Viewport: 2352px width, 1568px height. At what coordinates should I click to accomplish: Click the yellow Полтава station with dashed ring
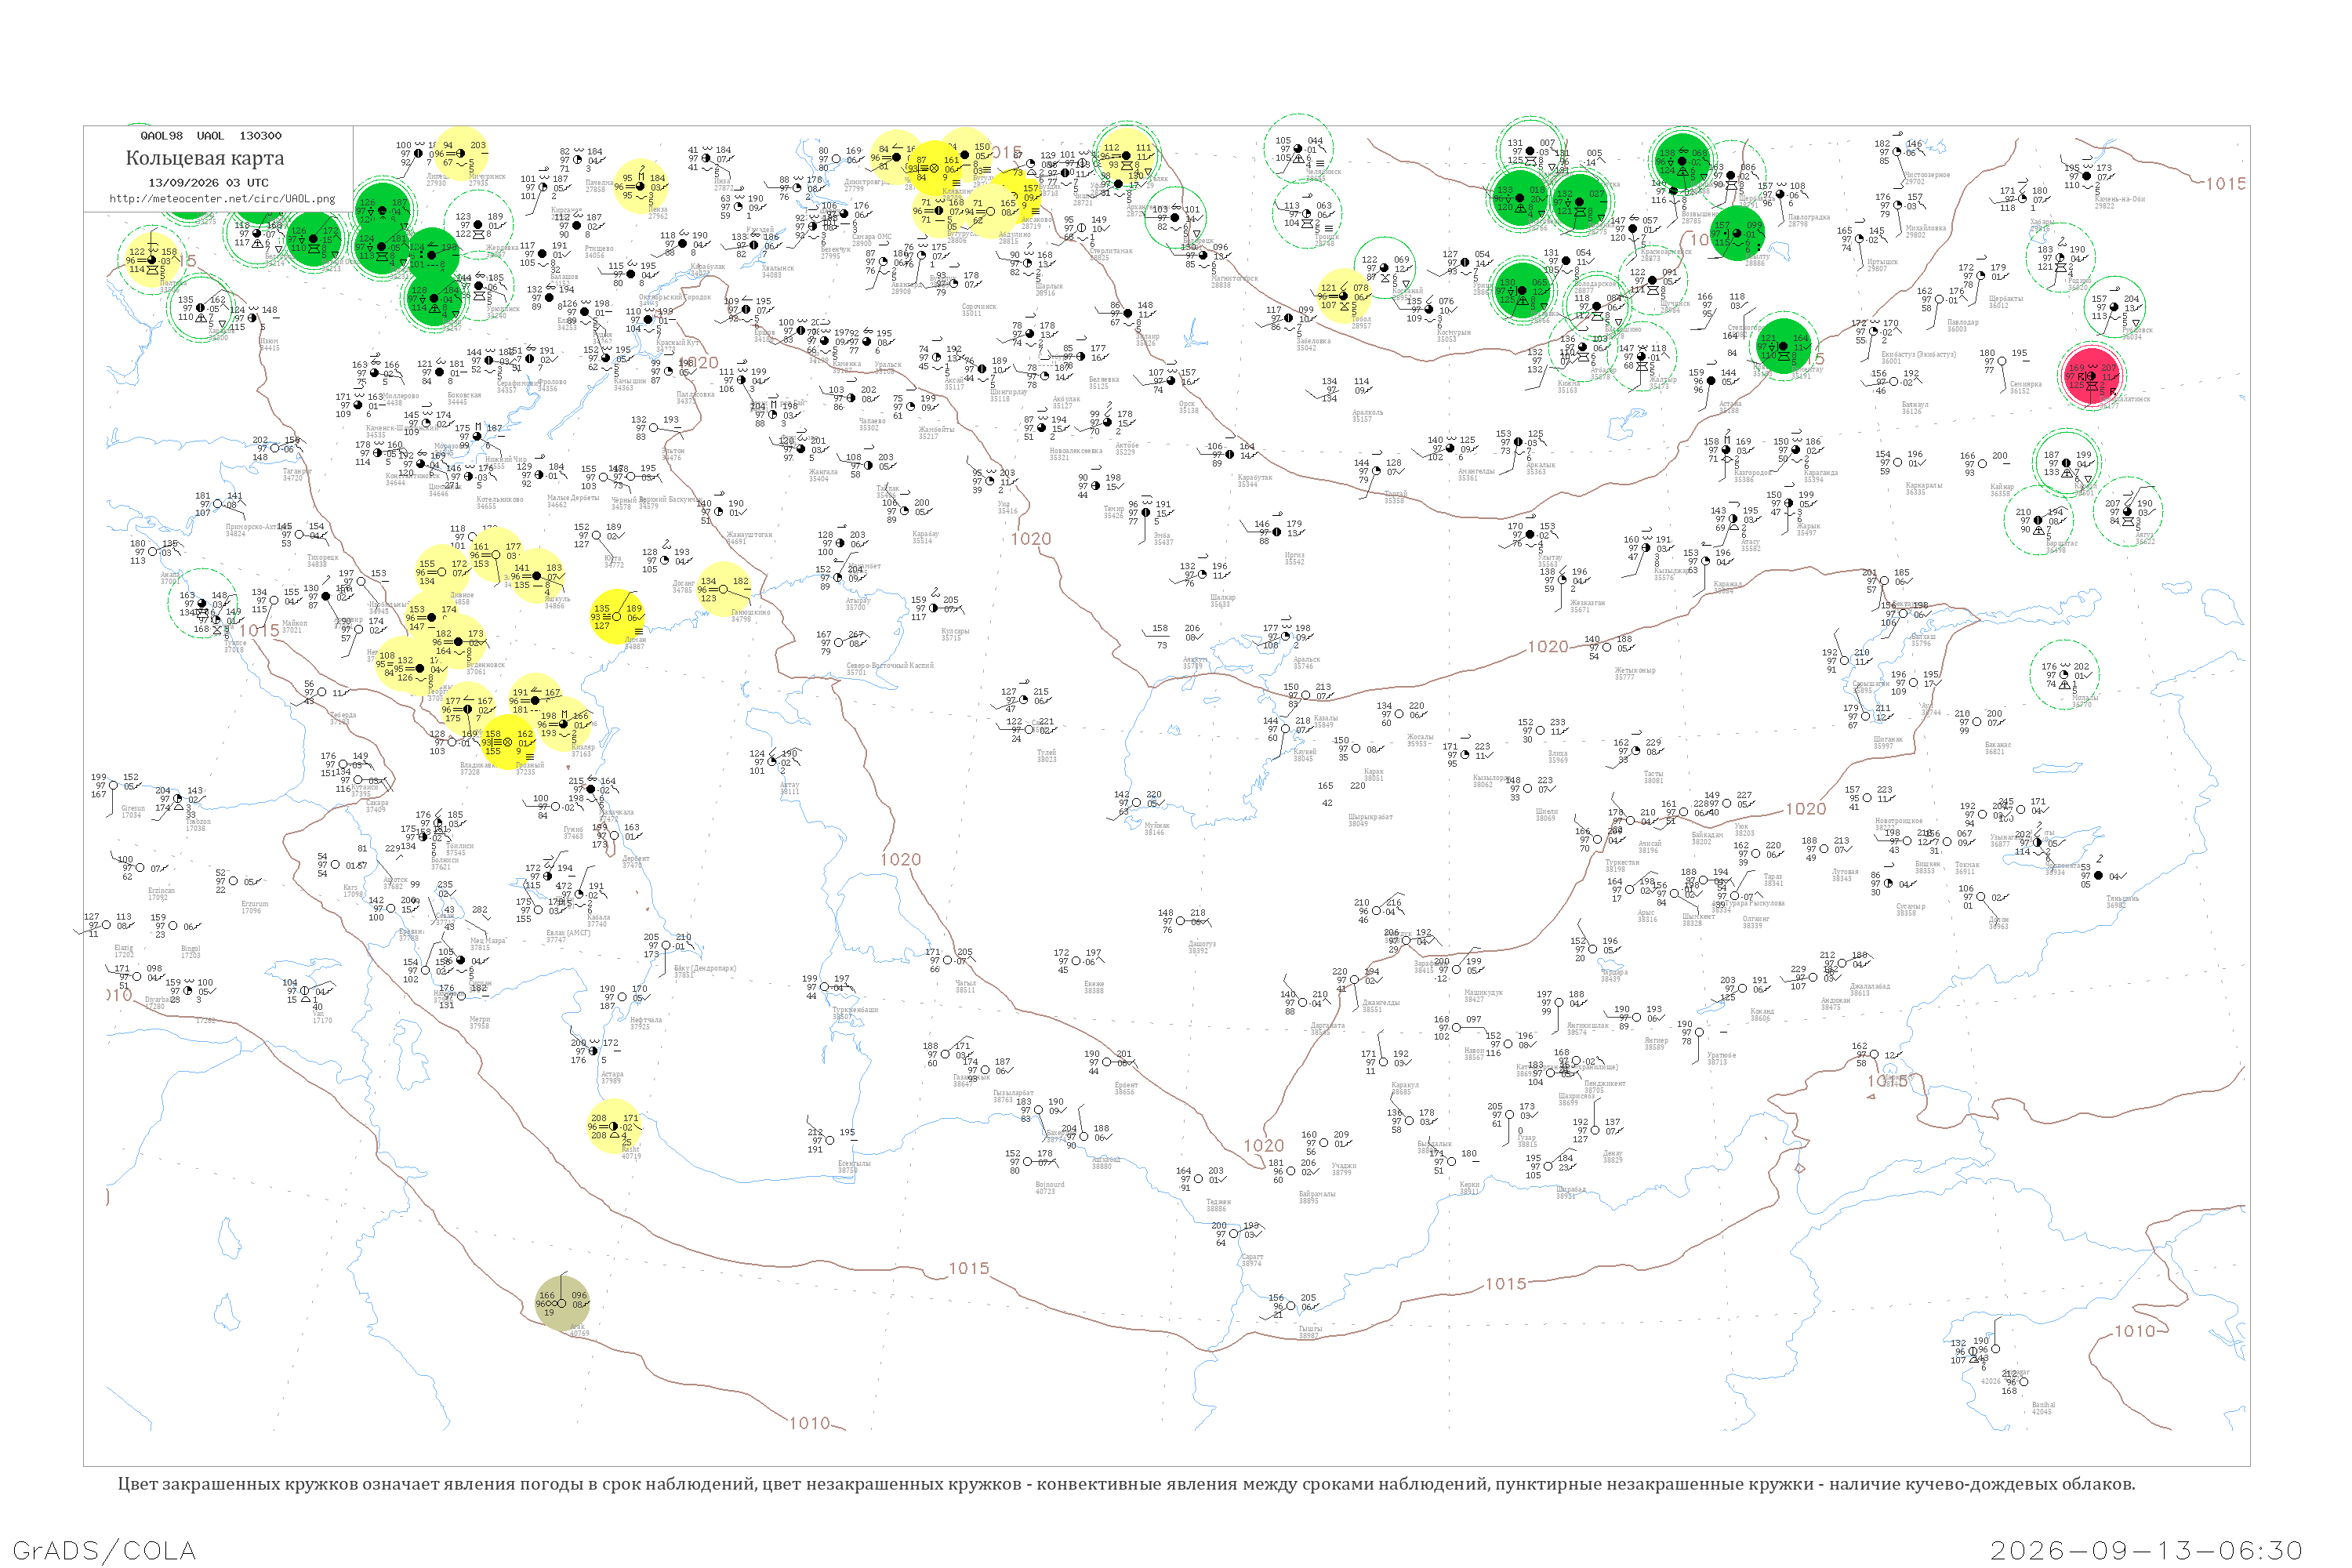pyautogui.click(x=151, y=260)
